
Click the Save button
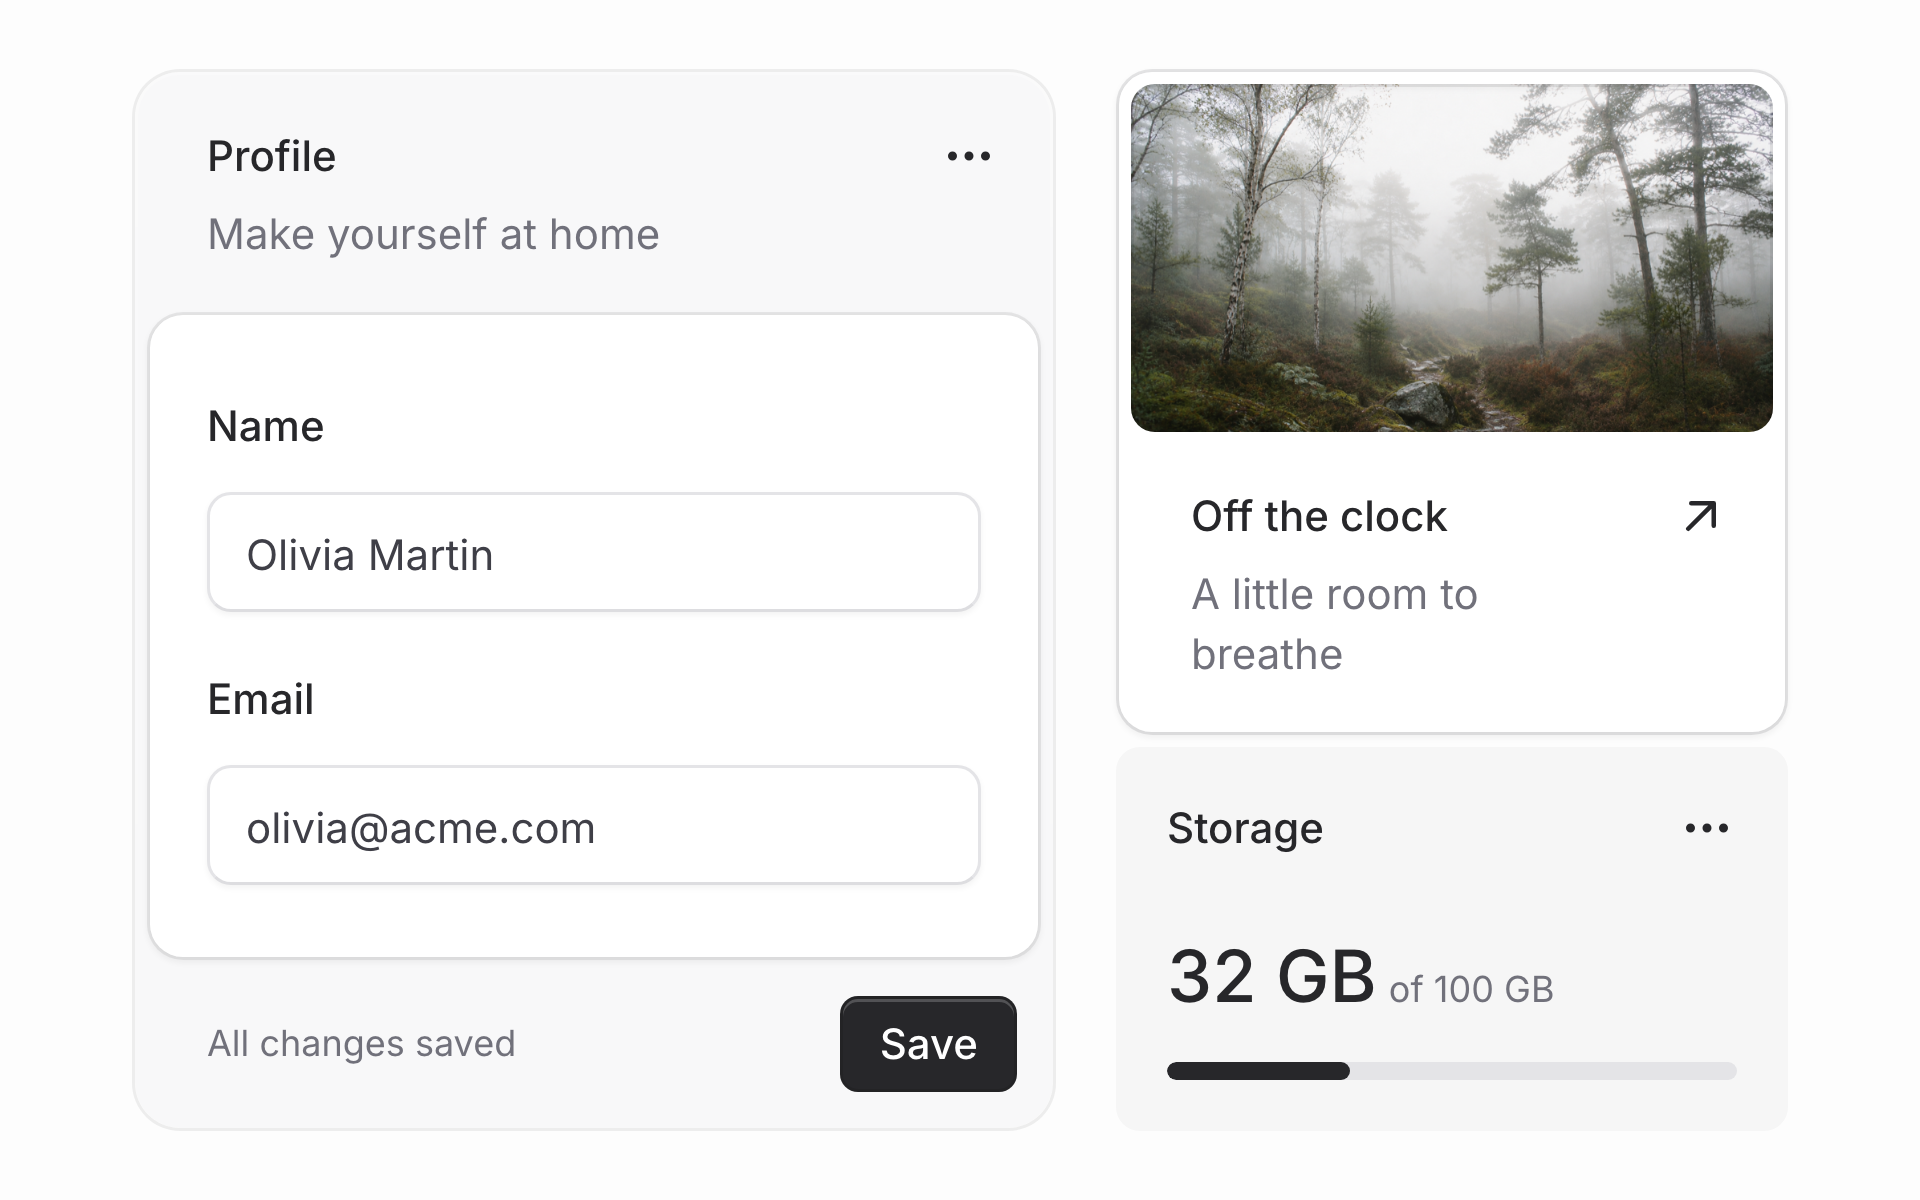(928, 1044)
